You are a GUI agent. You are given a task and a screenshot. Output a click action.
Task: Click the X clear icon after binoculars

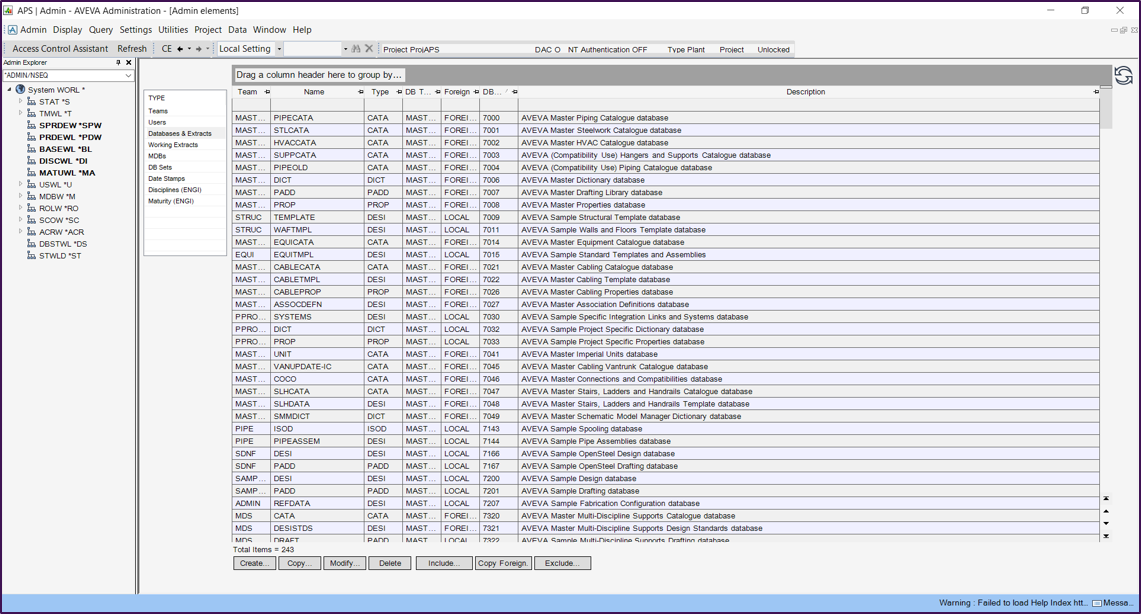[x=369, y=49]
